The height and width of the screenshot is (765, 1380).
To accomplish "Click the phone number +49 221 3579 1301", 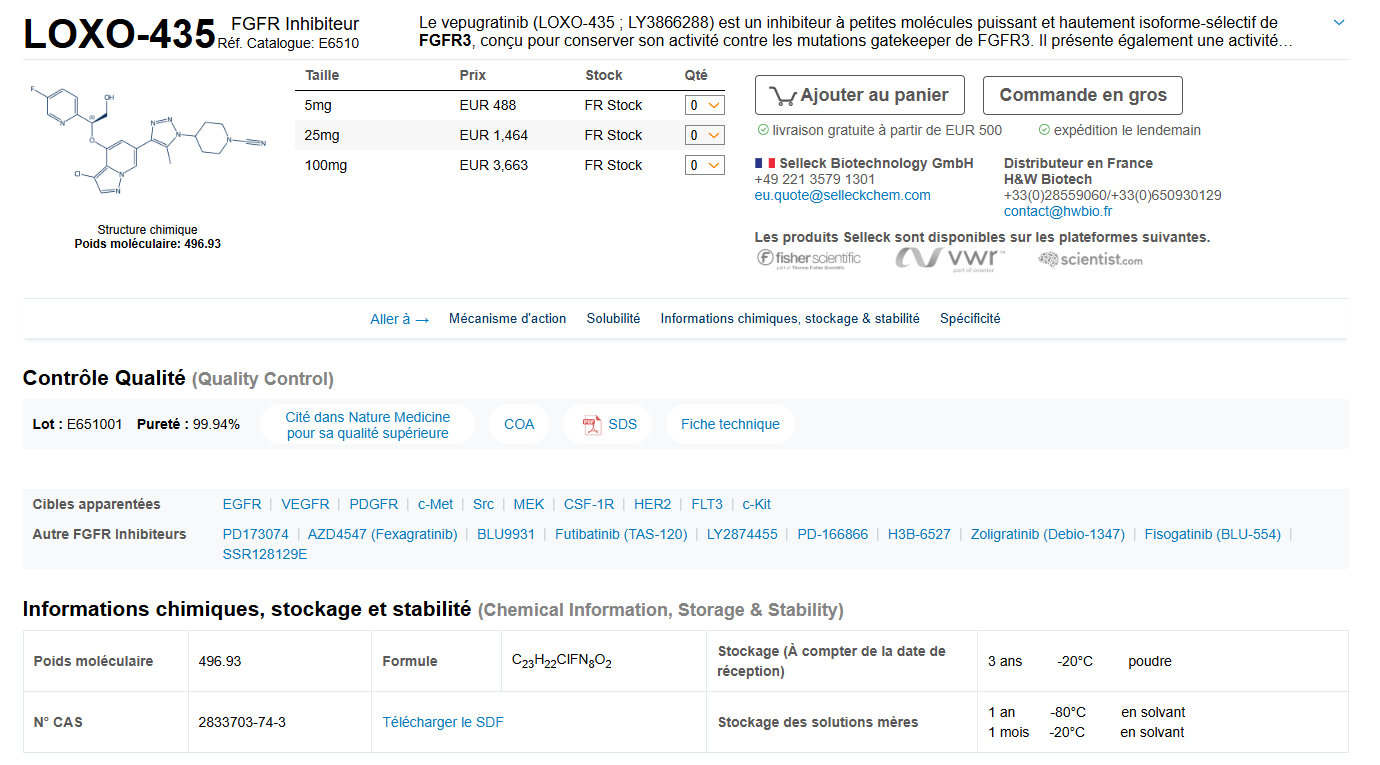I will pos(815,180).
